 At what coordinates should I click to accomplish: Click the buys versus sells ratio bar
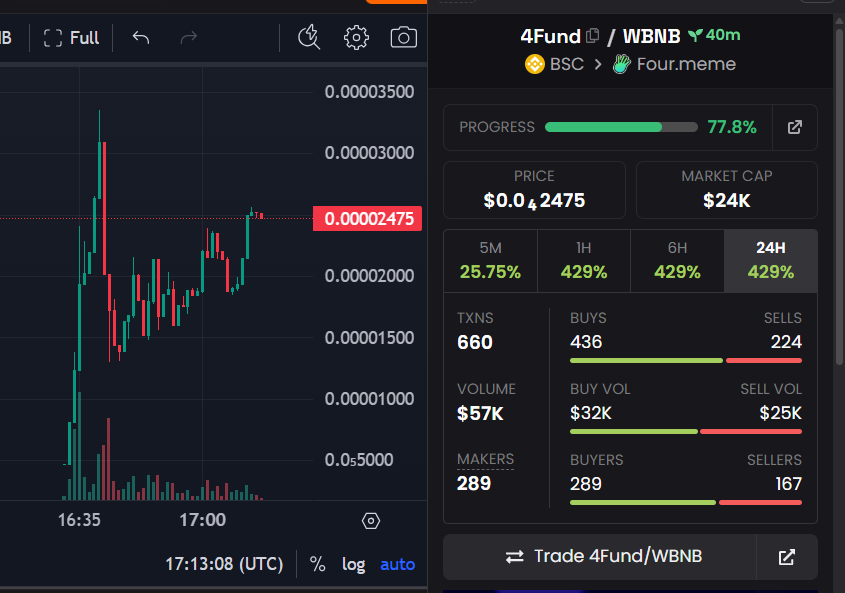[x=685, y=361]
